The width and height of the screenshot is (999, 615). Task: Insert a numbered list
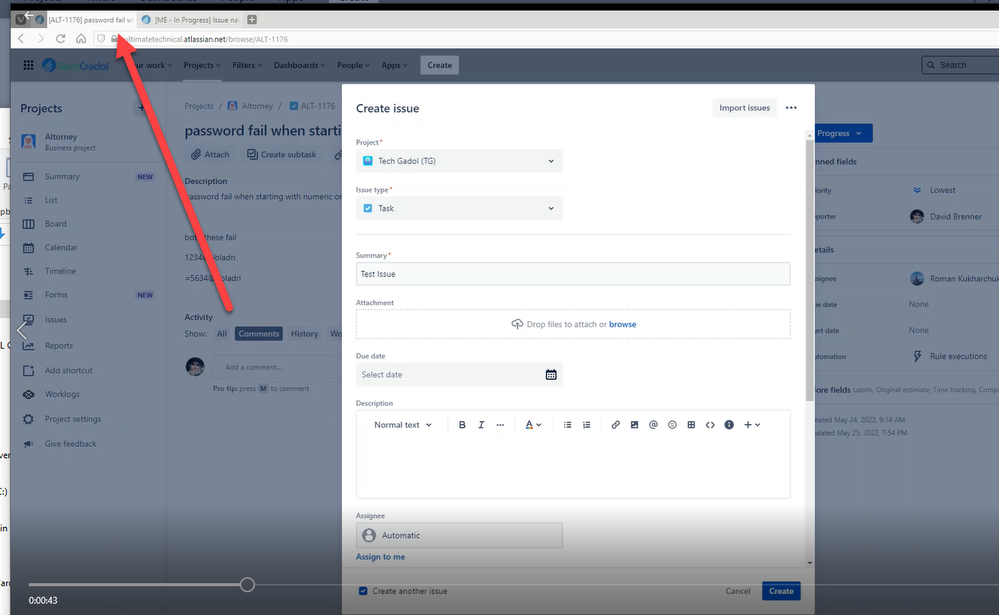coord(586,425)
